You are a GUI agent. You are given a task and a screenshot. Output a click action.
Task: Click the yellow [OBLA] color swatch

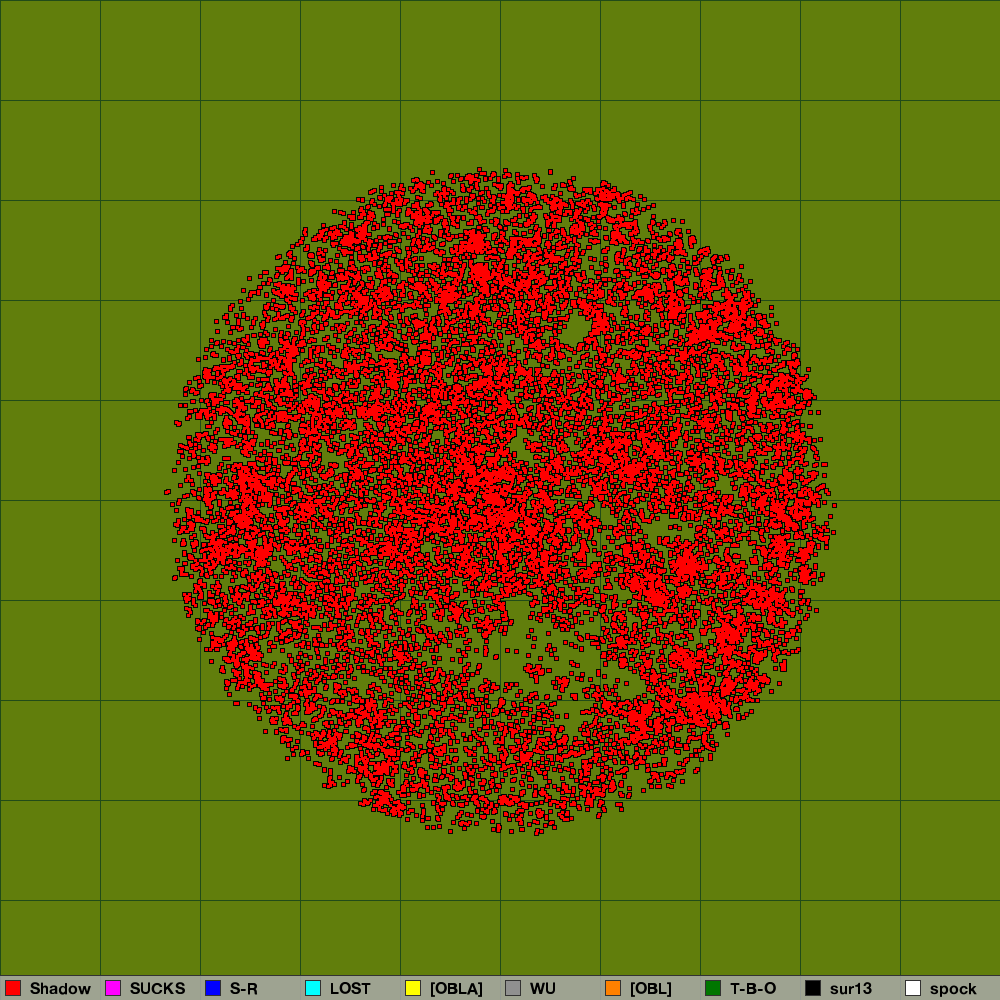pos(413,988)
